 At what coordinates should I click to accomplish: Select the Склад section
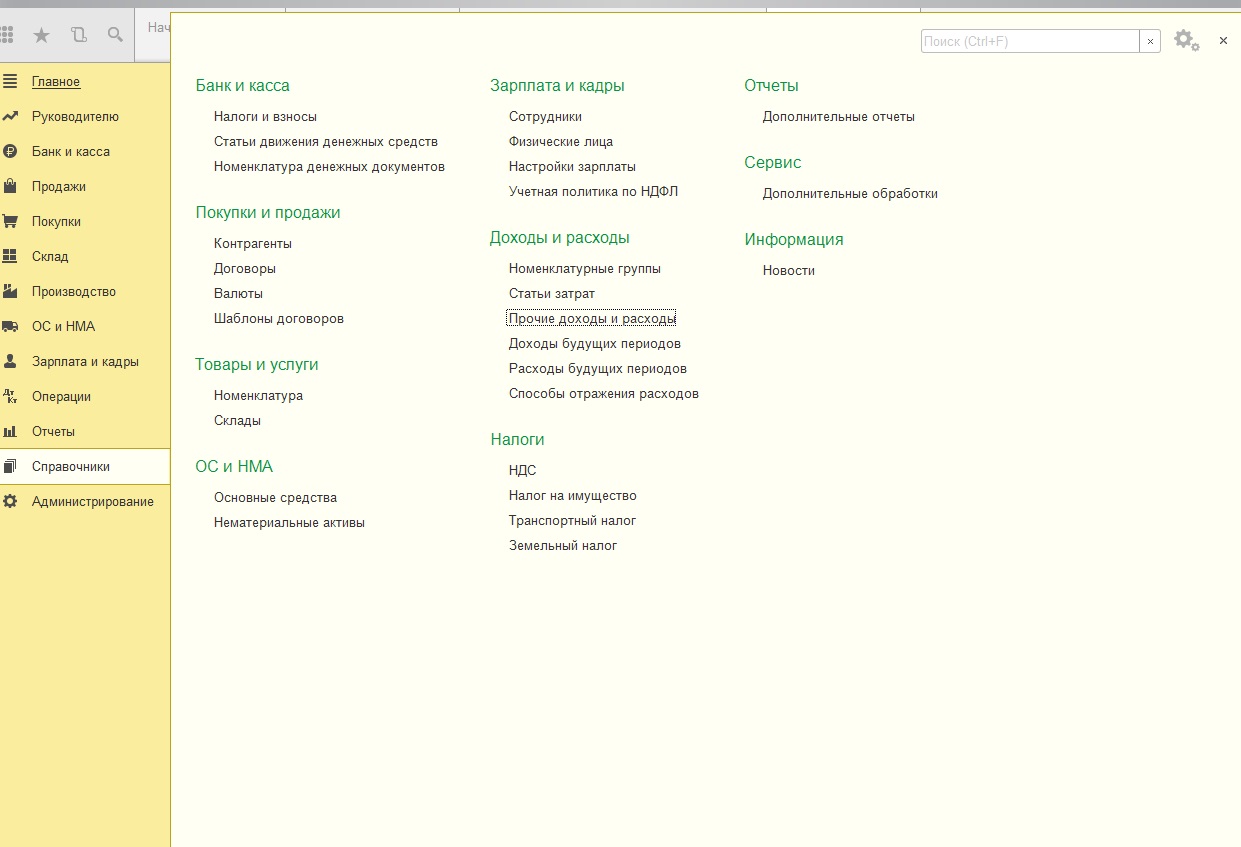50,257
